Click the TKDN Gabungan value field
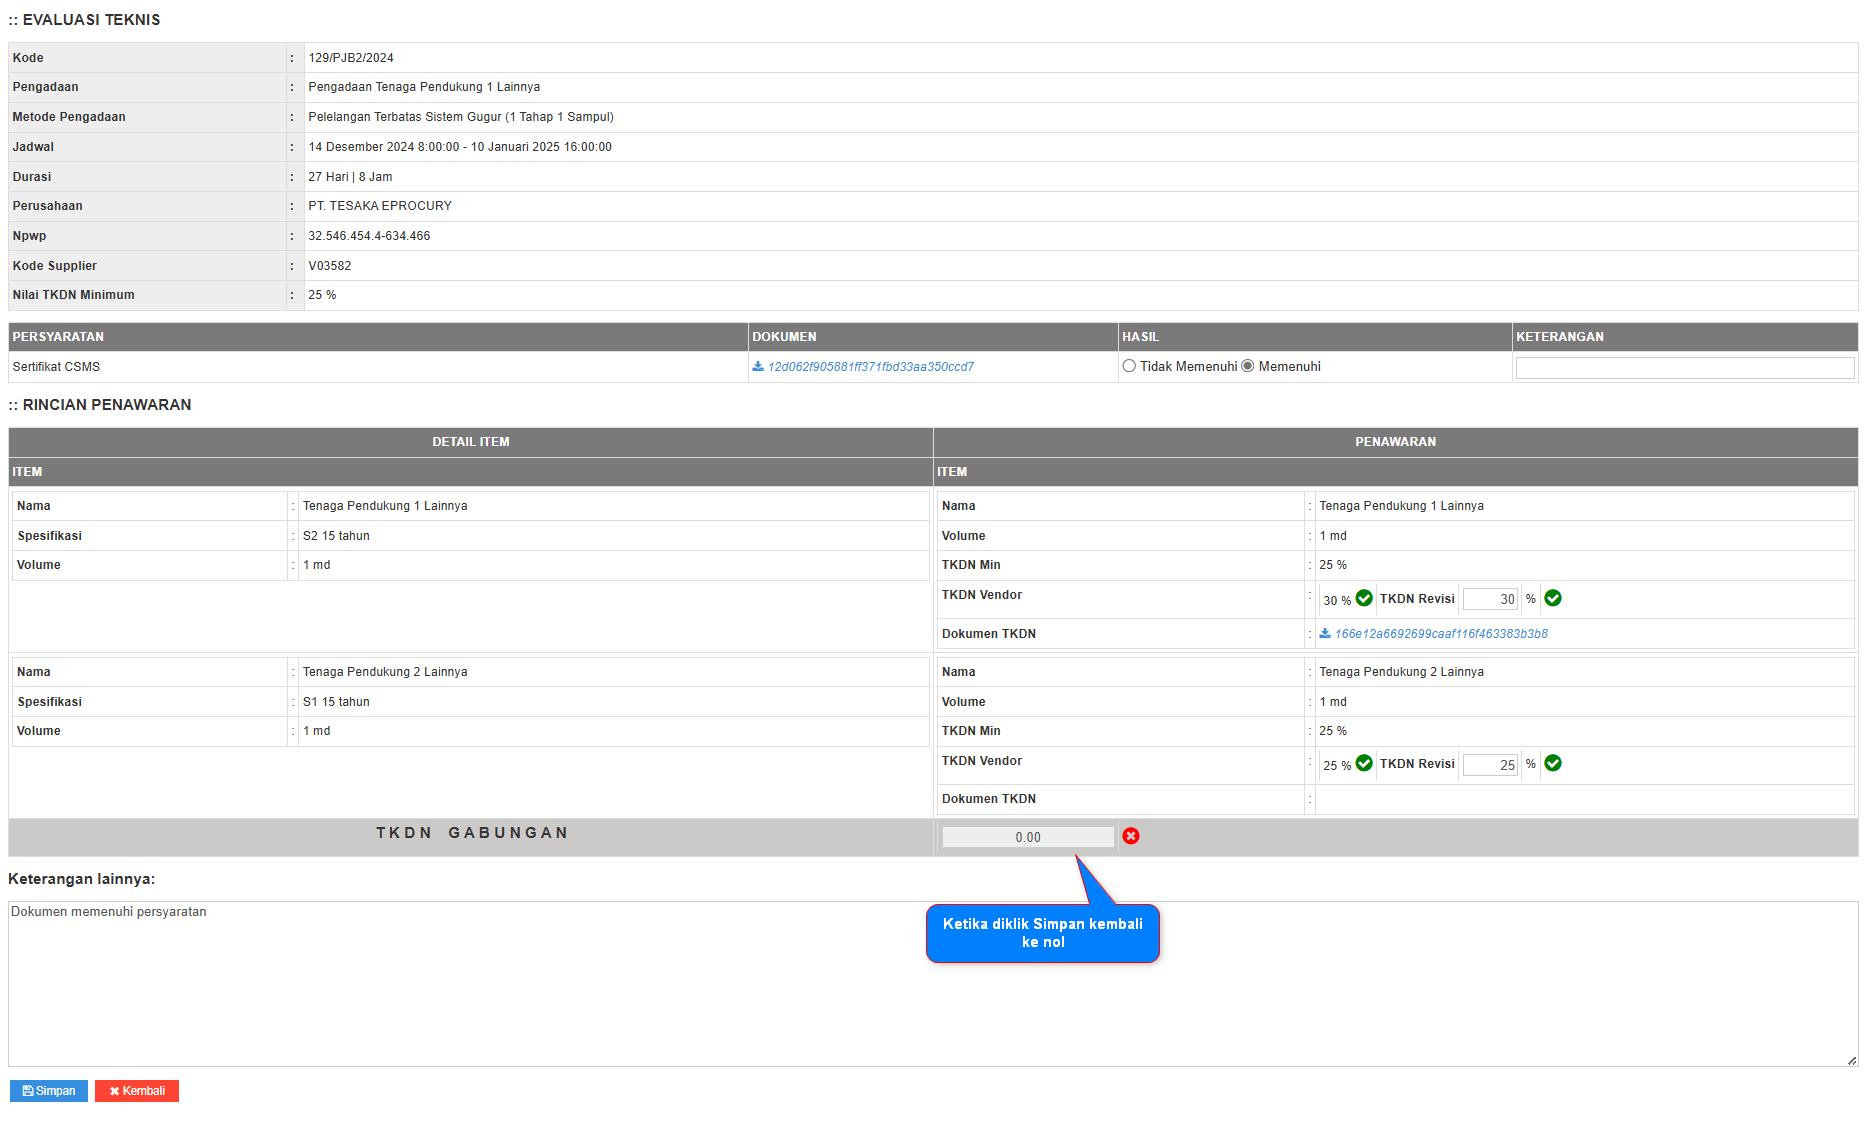Image resolution: width=1865 pixels, height=1125 pixels. click(x=1028, y=837)
